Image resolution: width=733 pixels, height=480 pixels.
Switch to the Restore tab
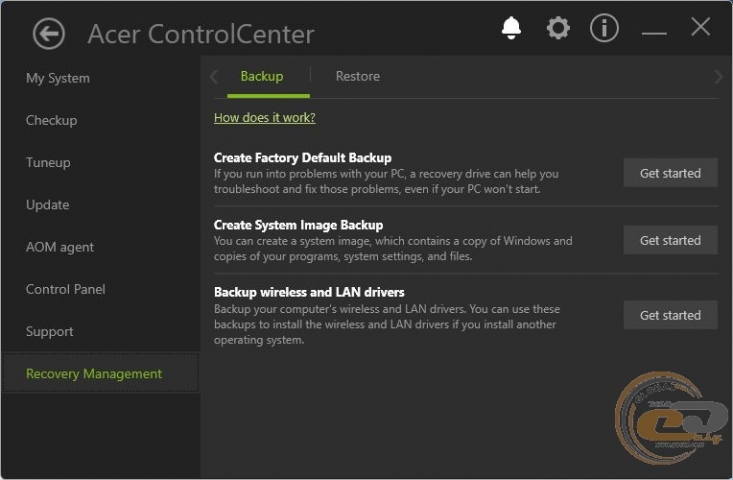pyautogui.click(x=357, y=76)
